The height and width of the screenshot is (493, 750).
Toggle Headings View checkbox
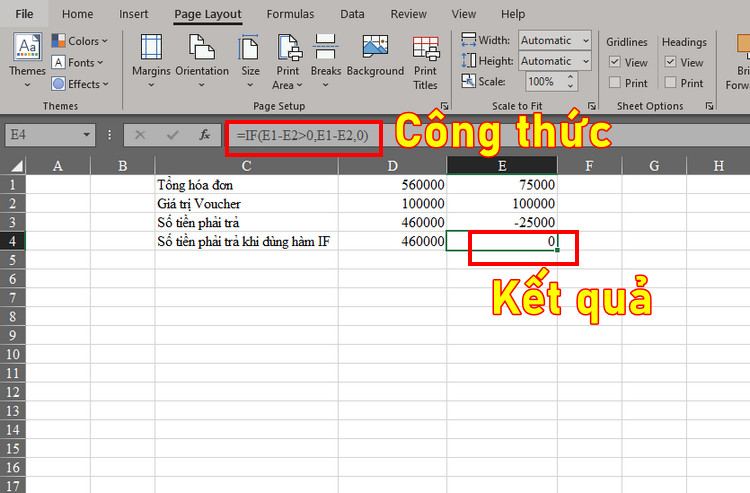click(670, 62)
